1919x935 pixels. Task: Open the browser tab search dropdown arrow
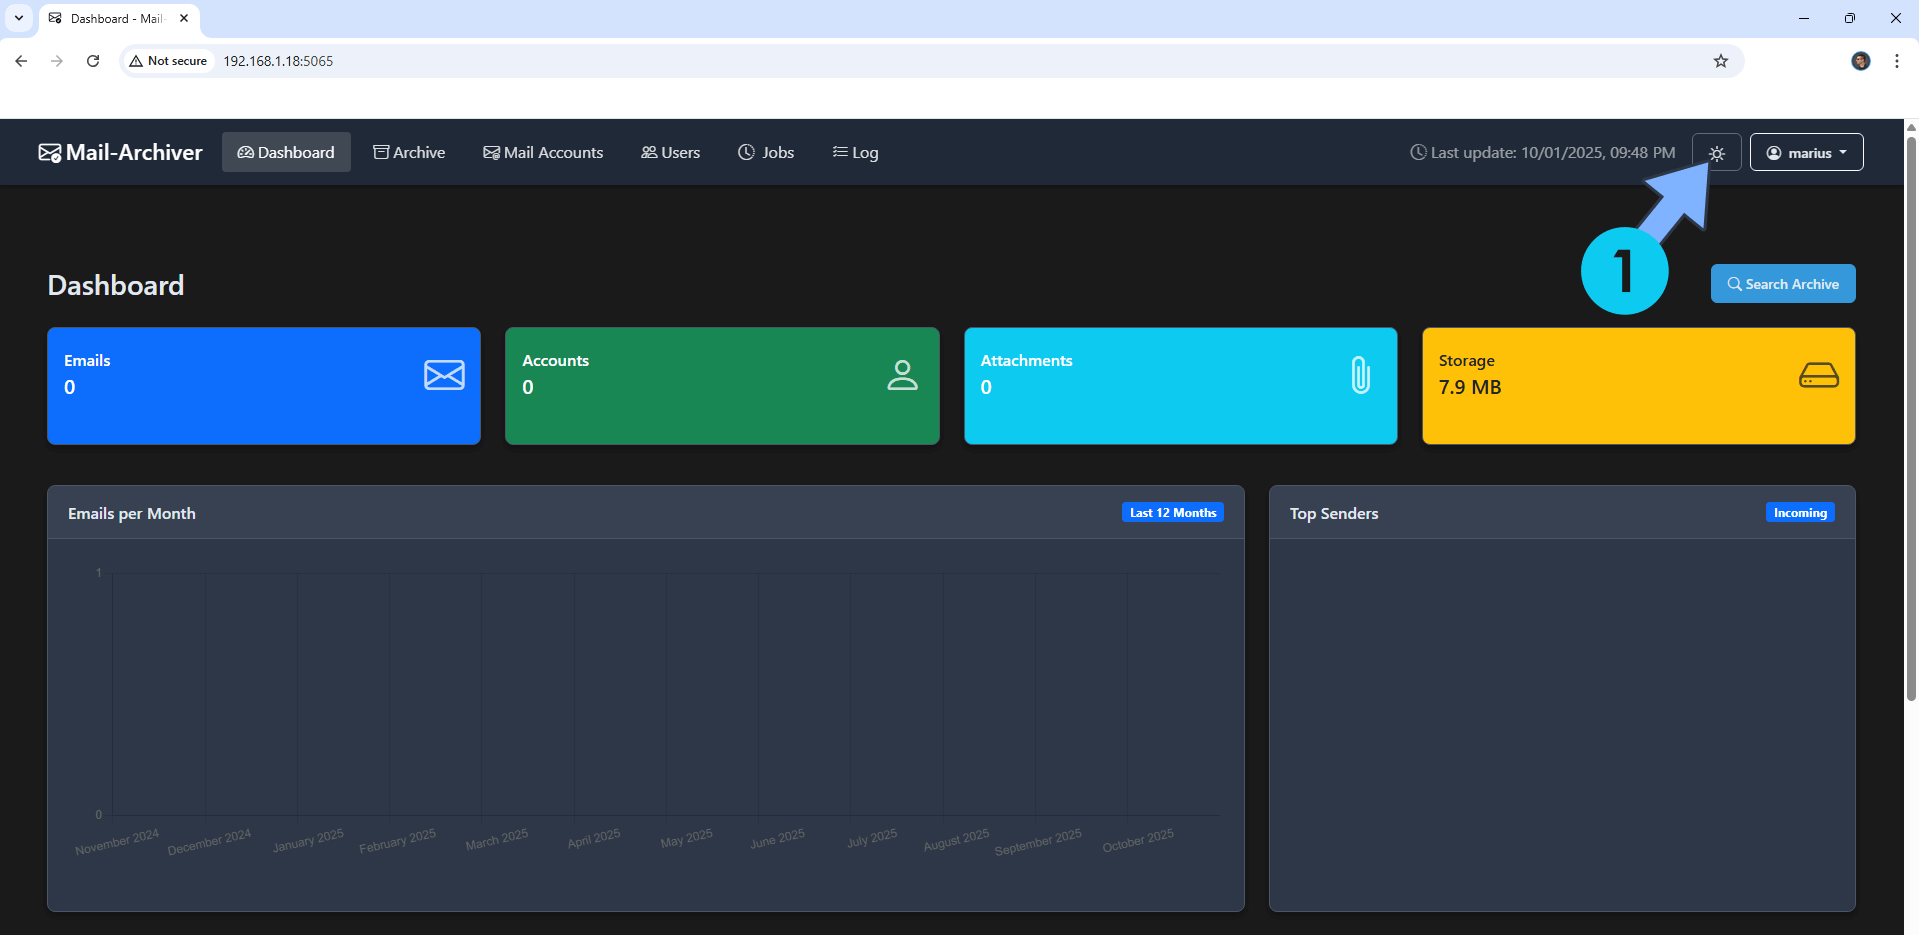[18, 18]
